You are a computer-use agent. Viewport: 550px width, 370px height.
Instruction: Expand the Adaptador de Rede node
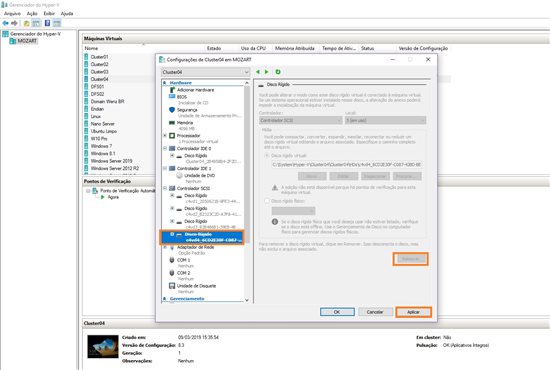165,247
